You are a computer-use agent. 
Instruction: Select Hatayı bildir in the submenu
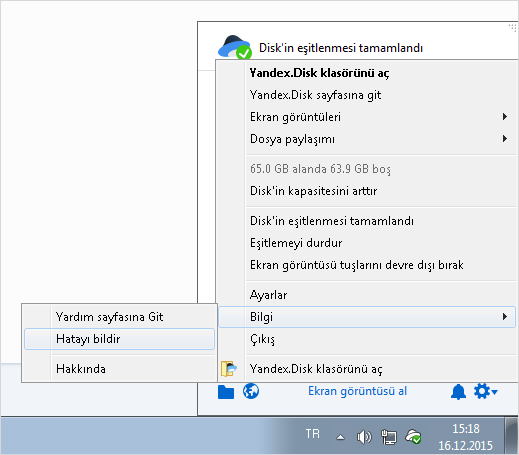(119, 339)
